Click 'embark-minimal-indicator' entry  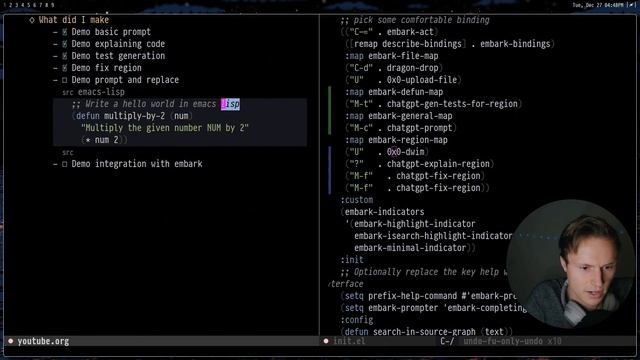410,248
